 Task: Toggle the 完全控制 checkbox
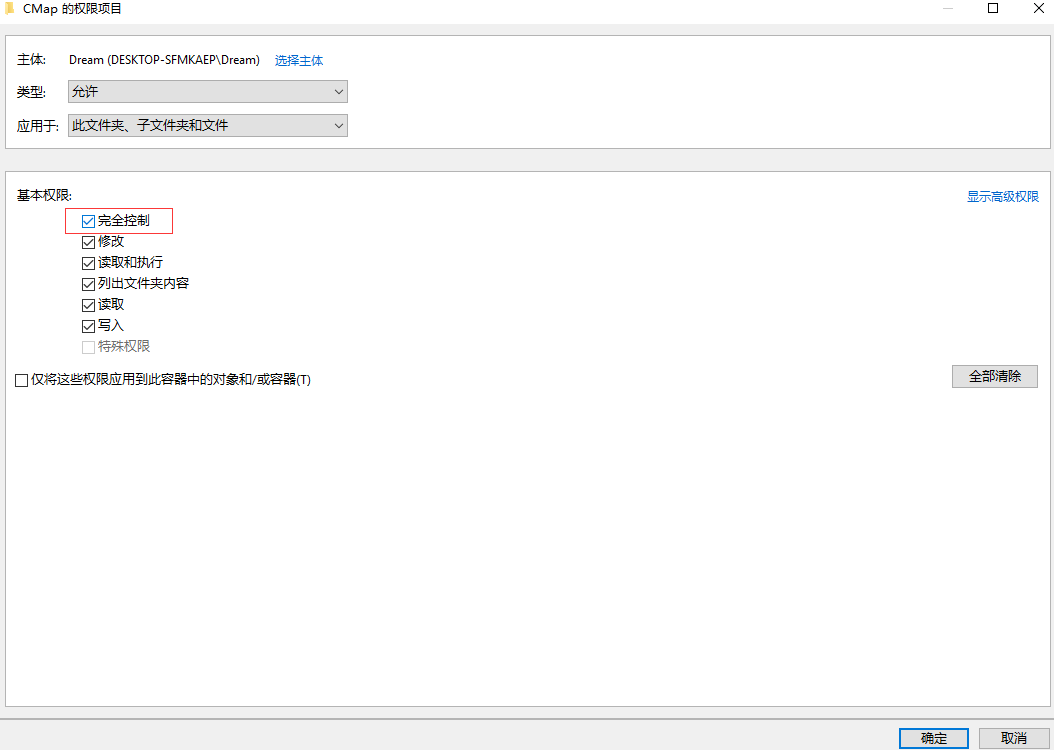(88, 221)
